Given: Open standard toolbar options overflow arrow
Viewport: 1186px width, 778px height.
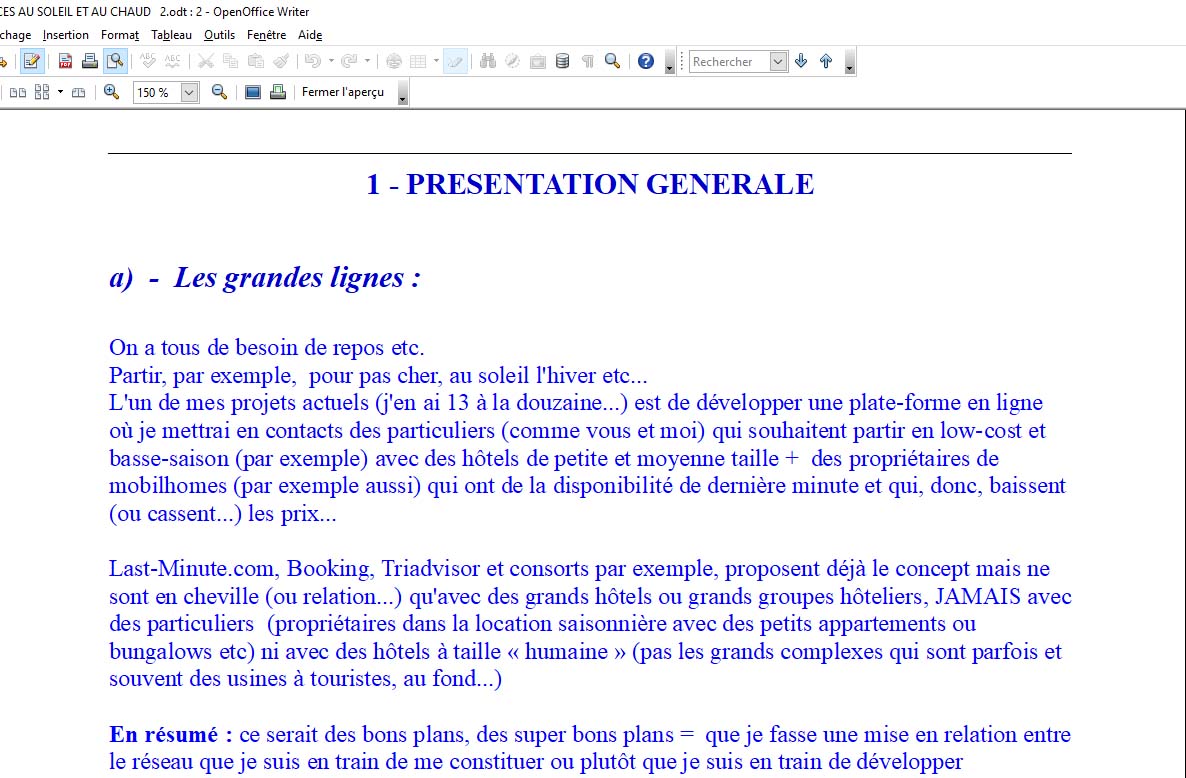Looking at the screenshot, I should point(669,62).
